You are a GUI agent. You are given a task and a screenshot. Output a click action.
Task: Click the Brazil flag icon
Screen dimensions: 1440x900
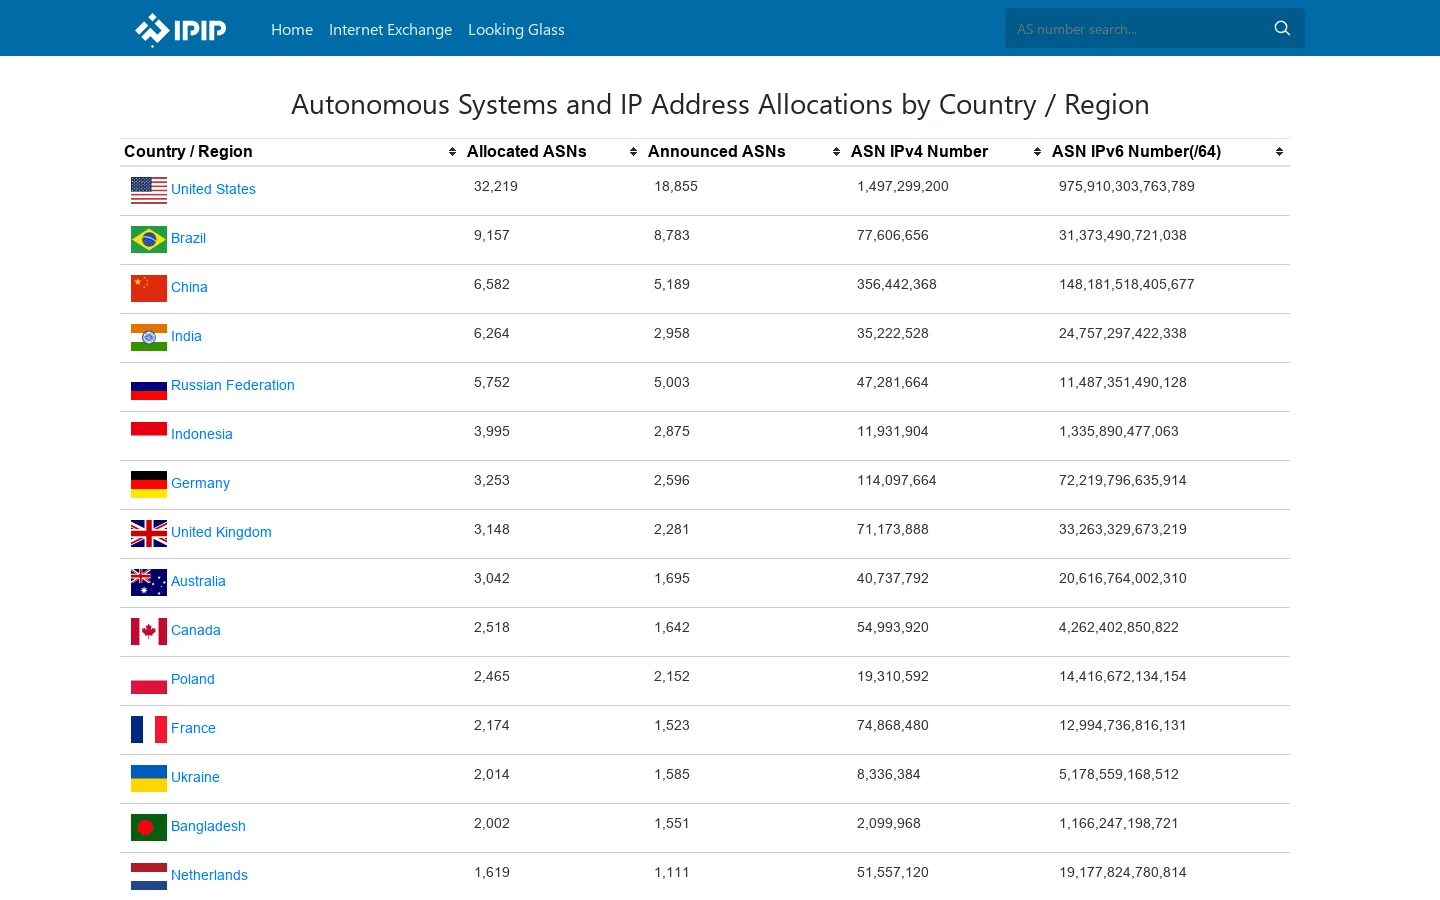[149, 239]
